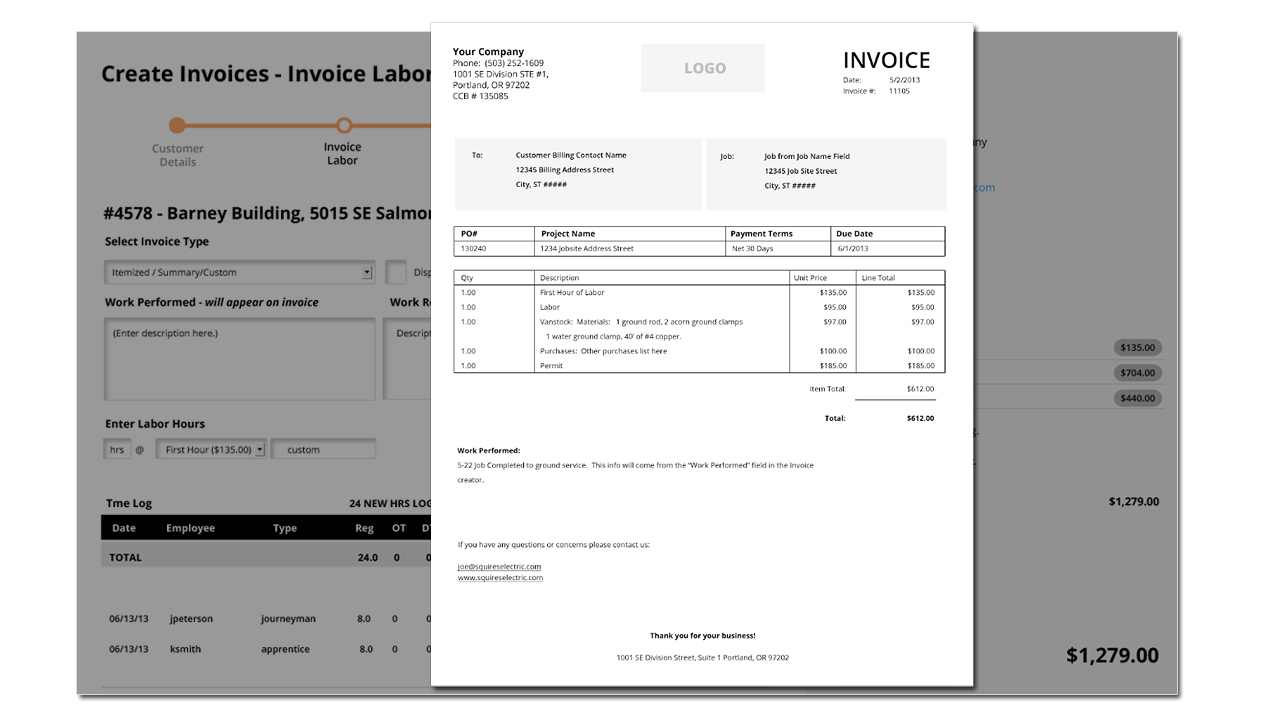Click the 12345 Billing Address Street line
The height and width of the screenshot is (720, 1280).
tap(565, 170)
